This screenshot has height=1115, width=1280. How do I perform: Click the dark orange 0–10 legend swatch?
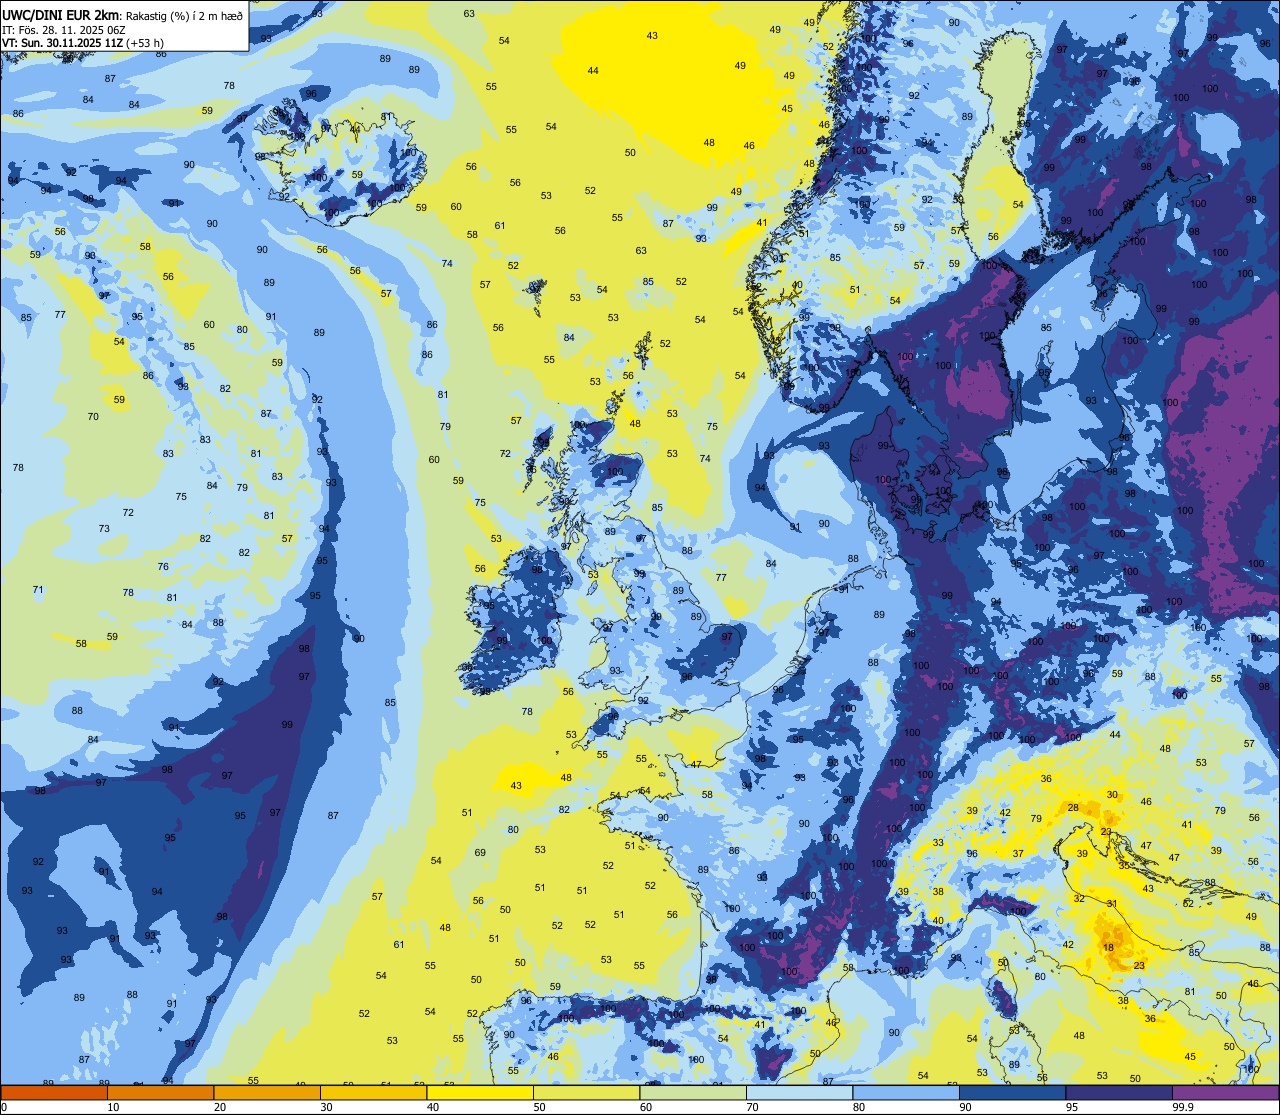coord(54,1093)
